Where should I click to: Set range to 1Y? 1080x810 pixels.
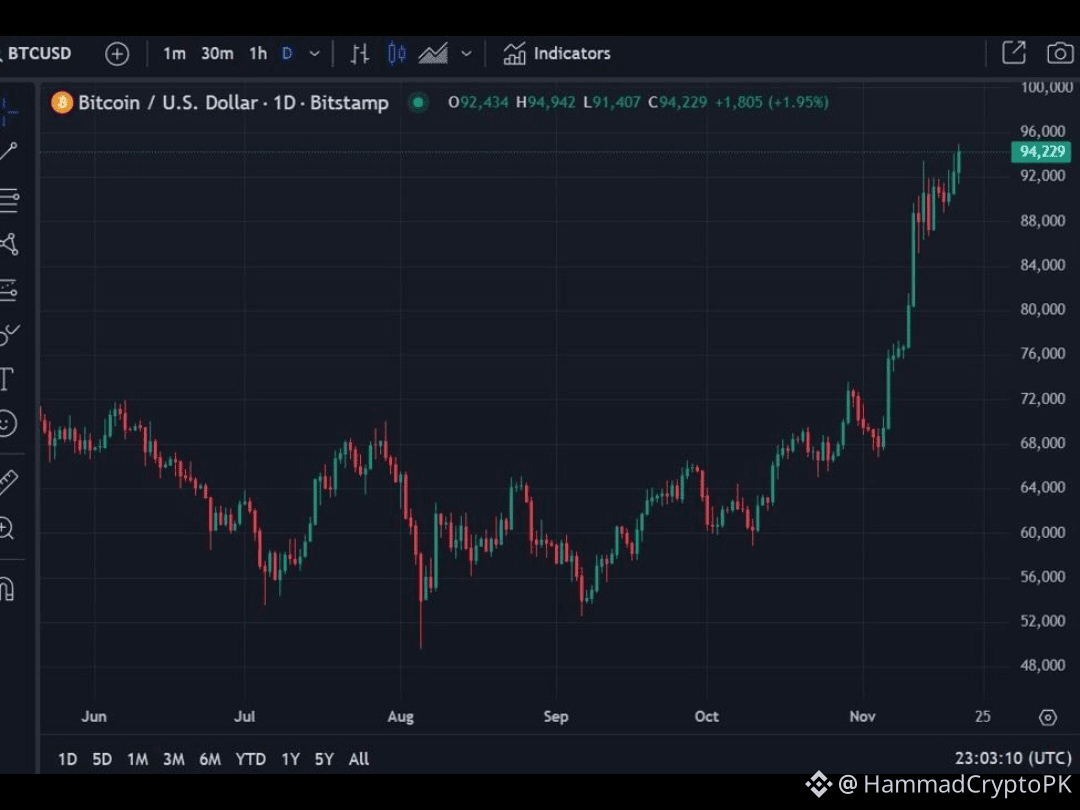coord(291,759)
